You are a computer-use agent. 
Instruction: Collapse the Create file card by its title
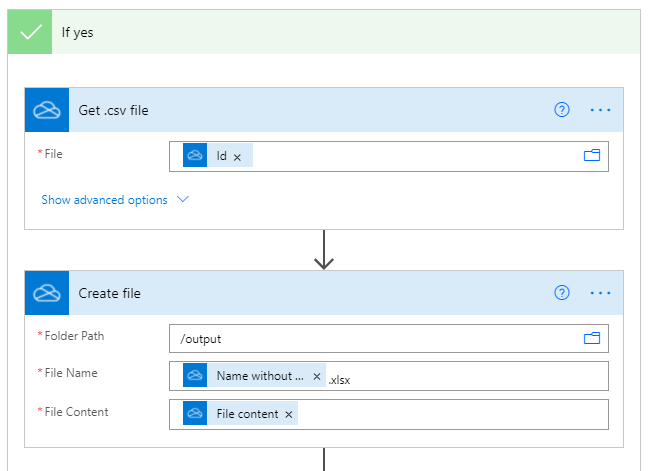pos(109,293)
